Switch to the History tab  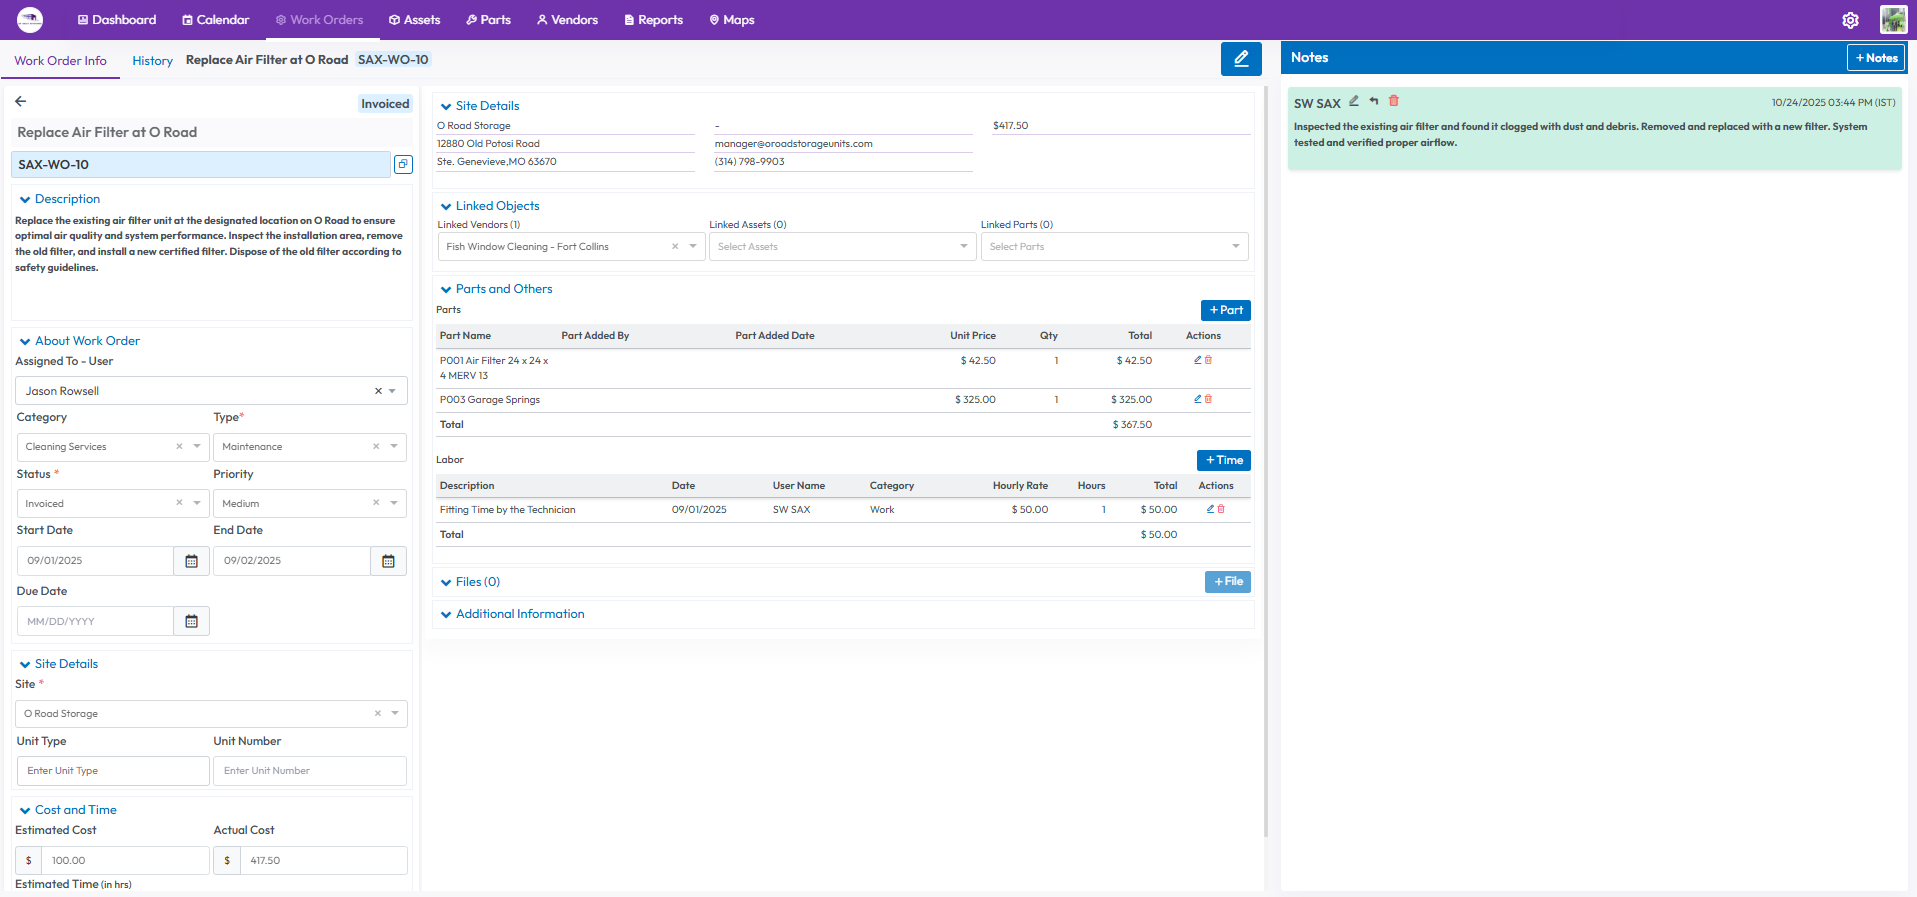pyautogui.click(x=152, y=61)
